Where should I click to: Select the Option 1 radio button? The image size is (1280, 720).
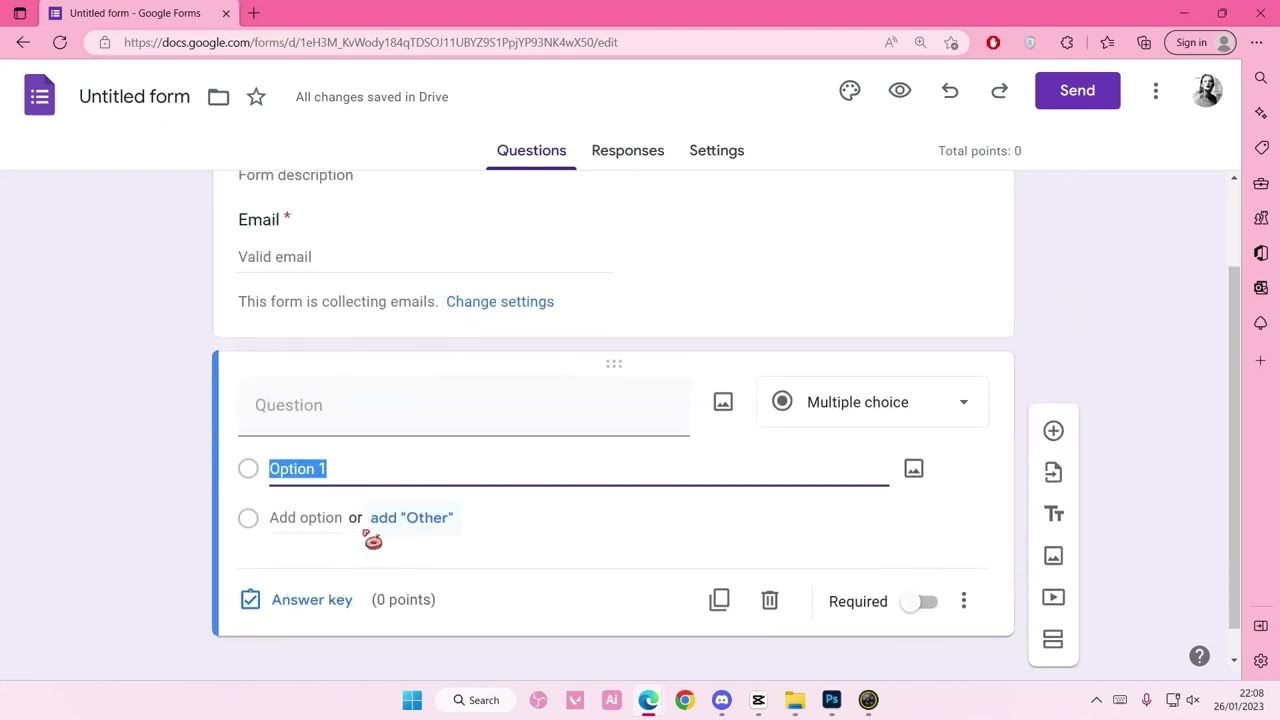(248, 468)
